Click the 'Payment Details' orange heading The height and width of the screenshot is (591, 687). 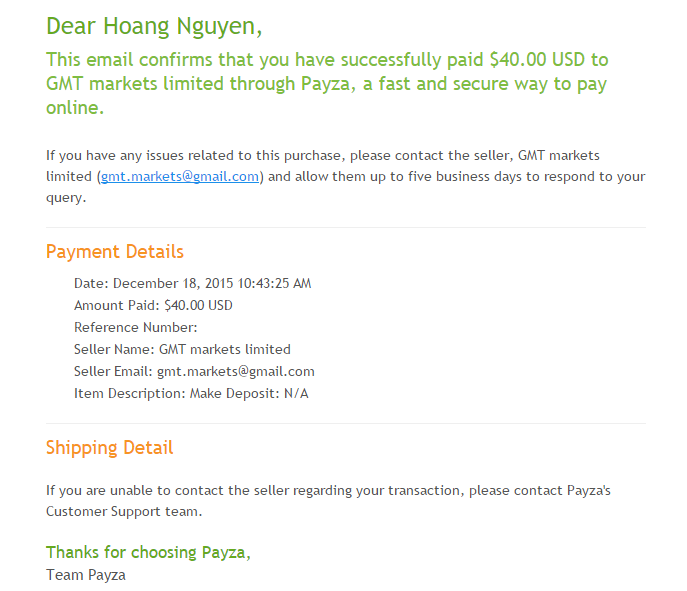pyautogui.click(x=115, y=251)
